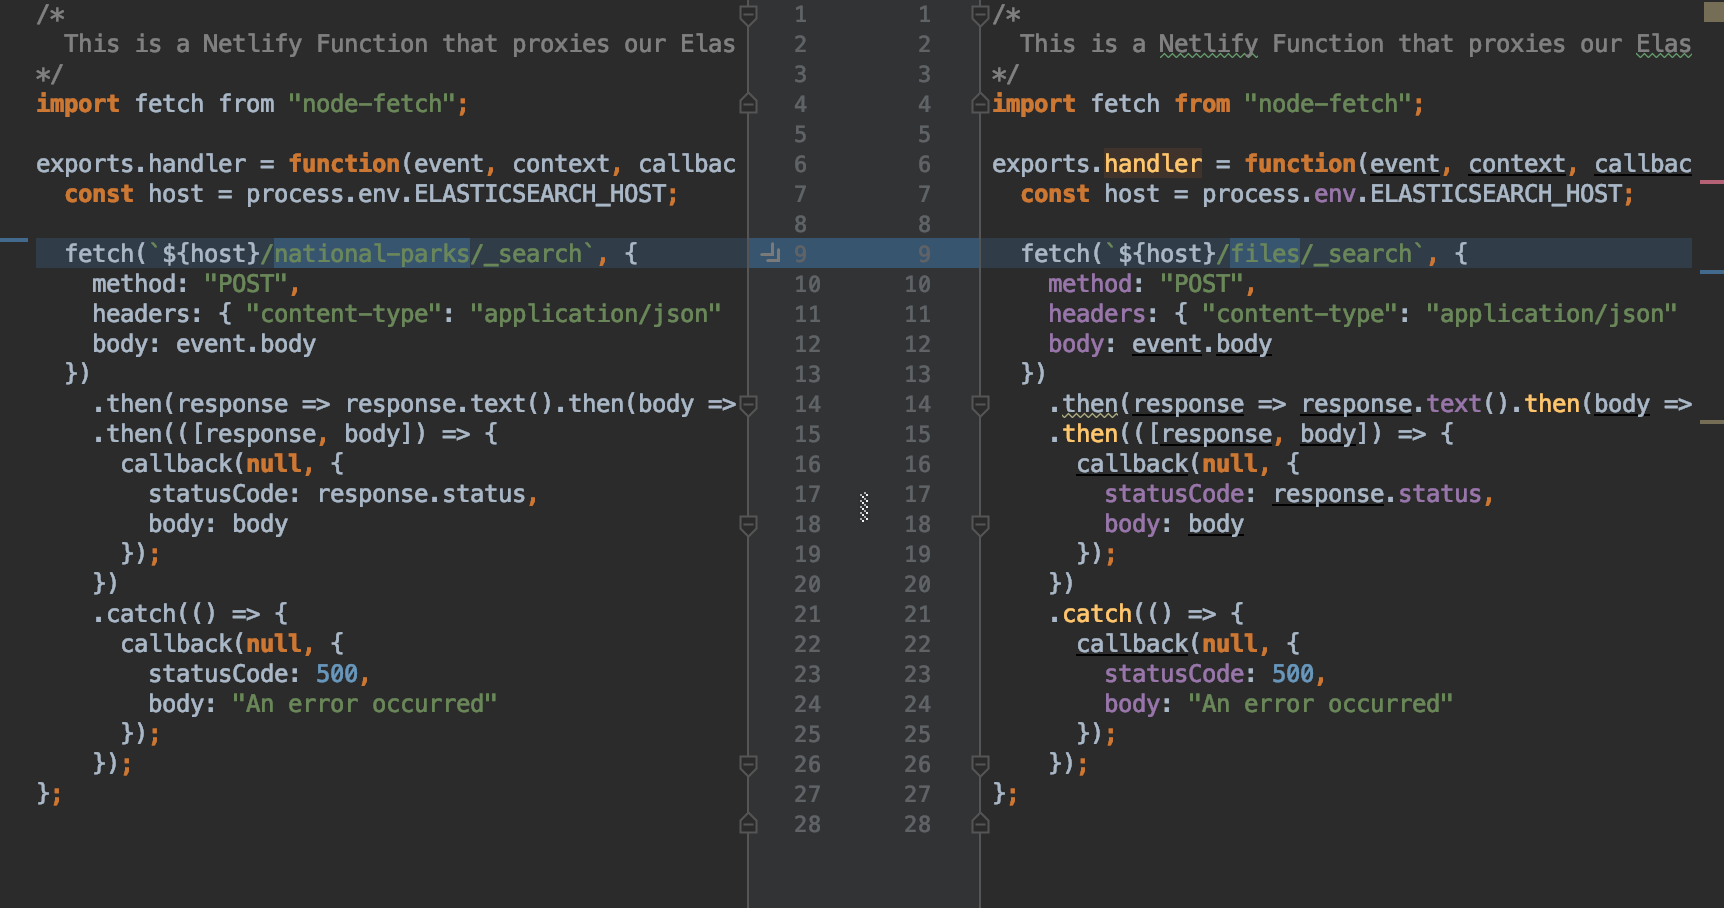Collapse the comment block fold marker, right editor top
The image size is (1724, 908).
(978, 14)
